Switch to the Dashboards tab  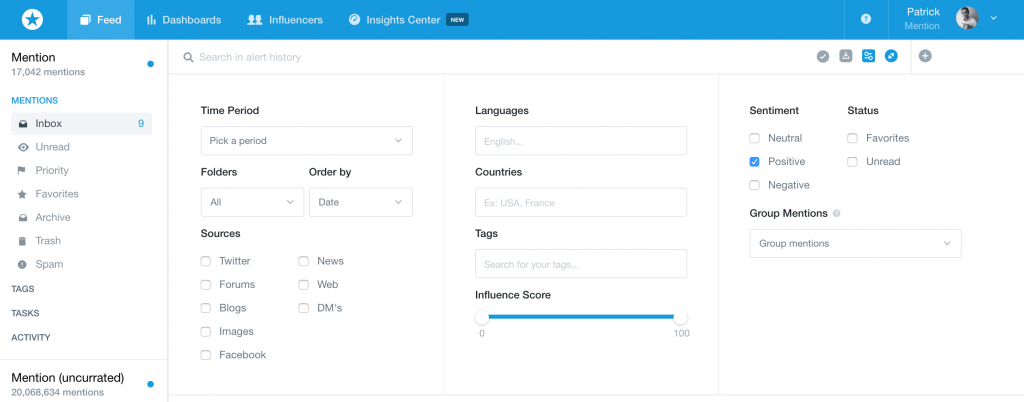pyautogui.click(x=184, y=20)
